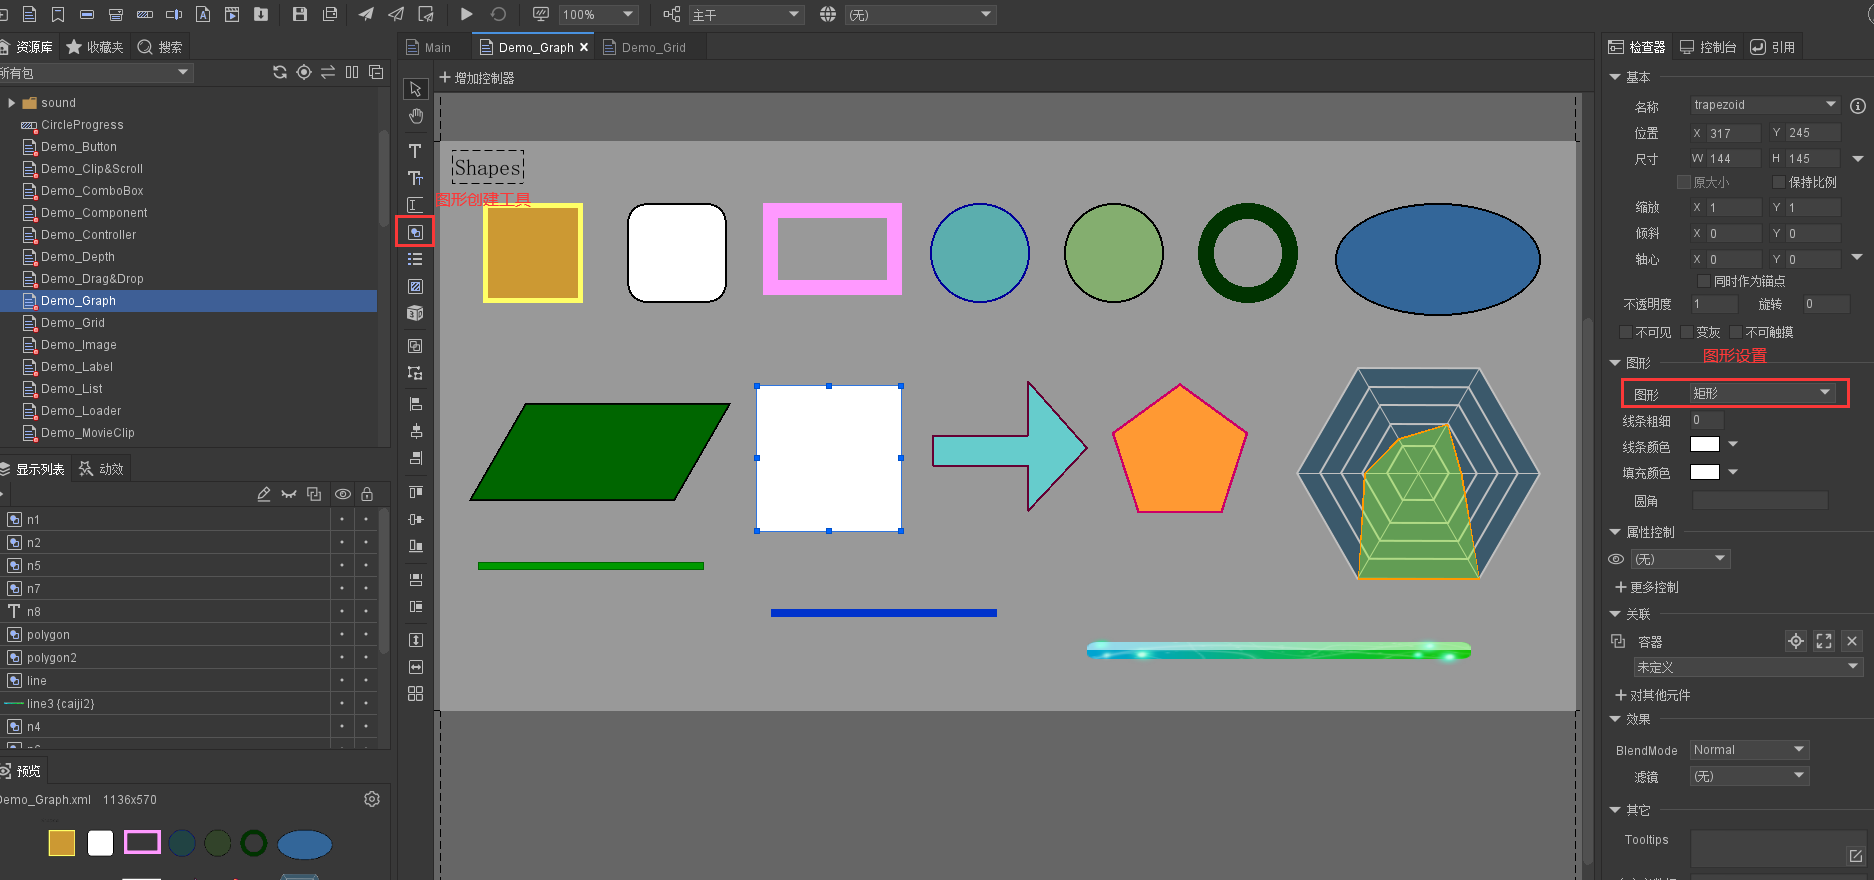Start preview with the play icon
Viewport: 1874px width, 880px height.
(x=466, y=14)
